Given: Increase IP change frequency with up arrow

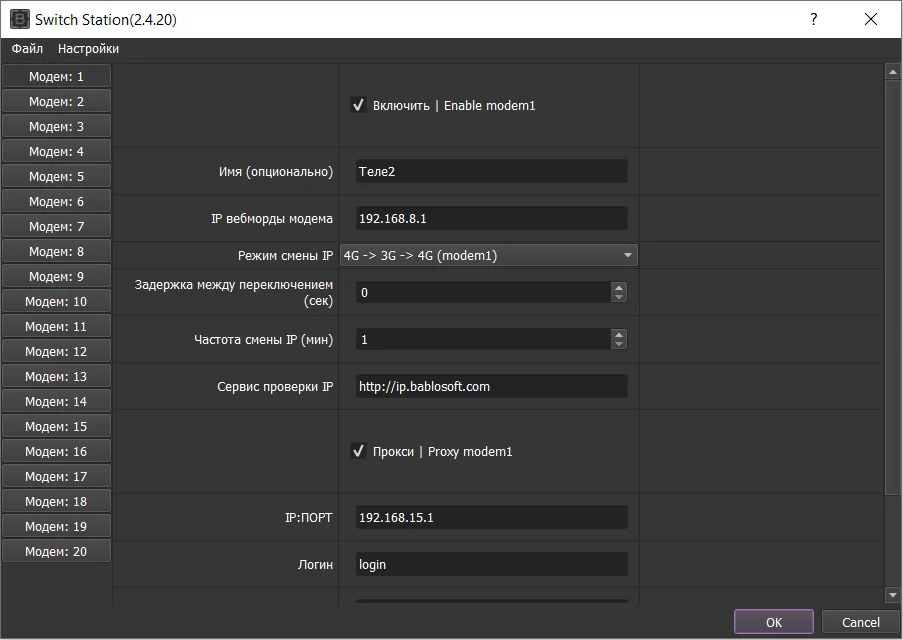Looking at the screenshot, I should (619, 335).
